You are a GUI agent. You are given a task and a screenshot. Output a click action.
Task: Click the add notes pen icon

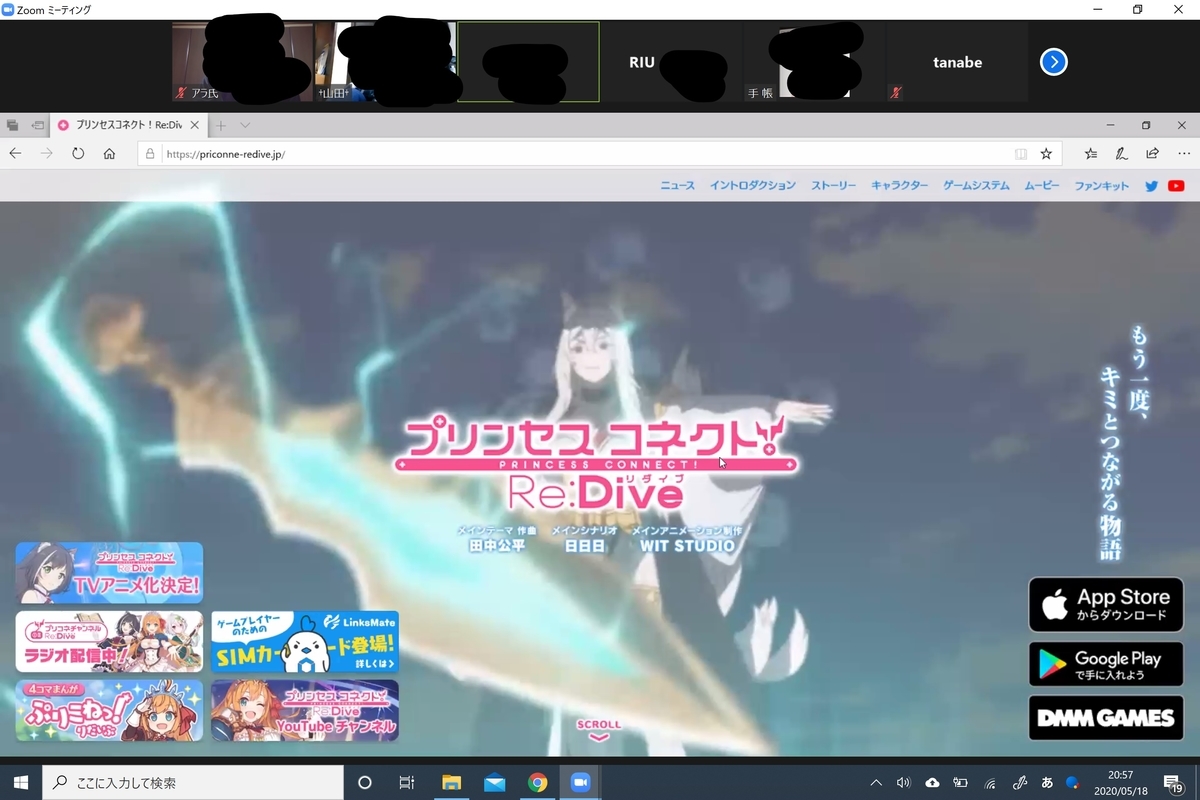coord(1122,154)
